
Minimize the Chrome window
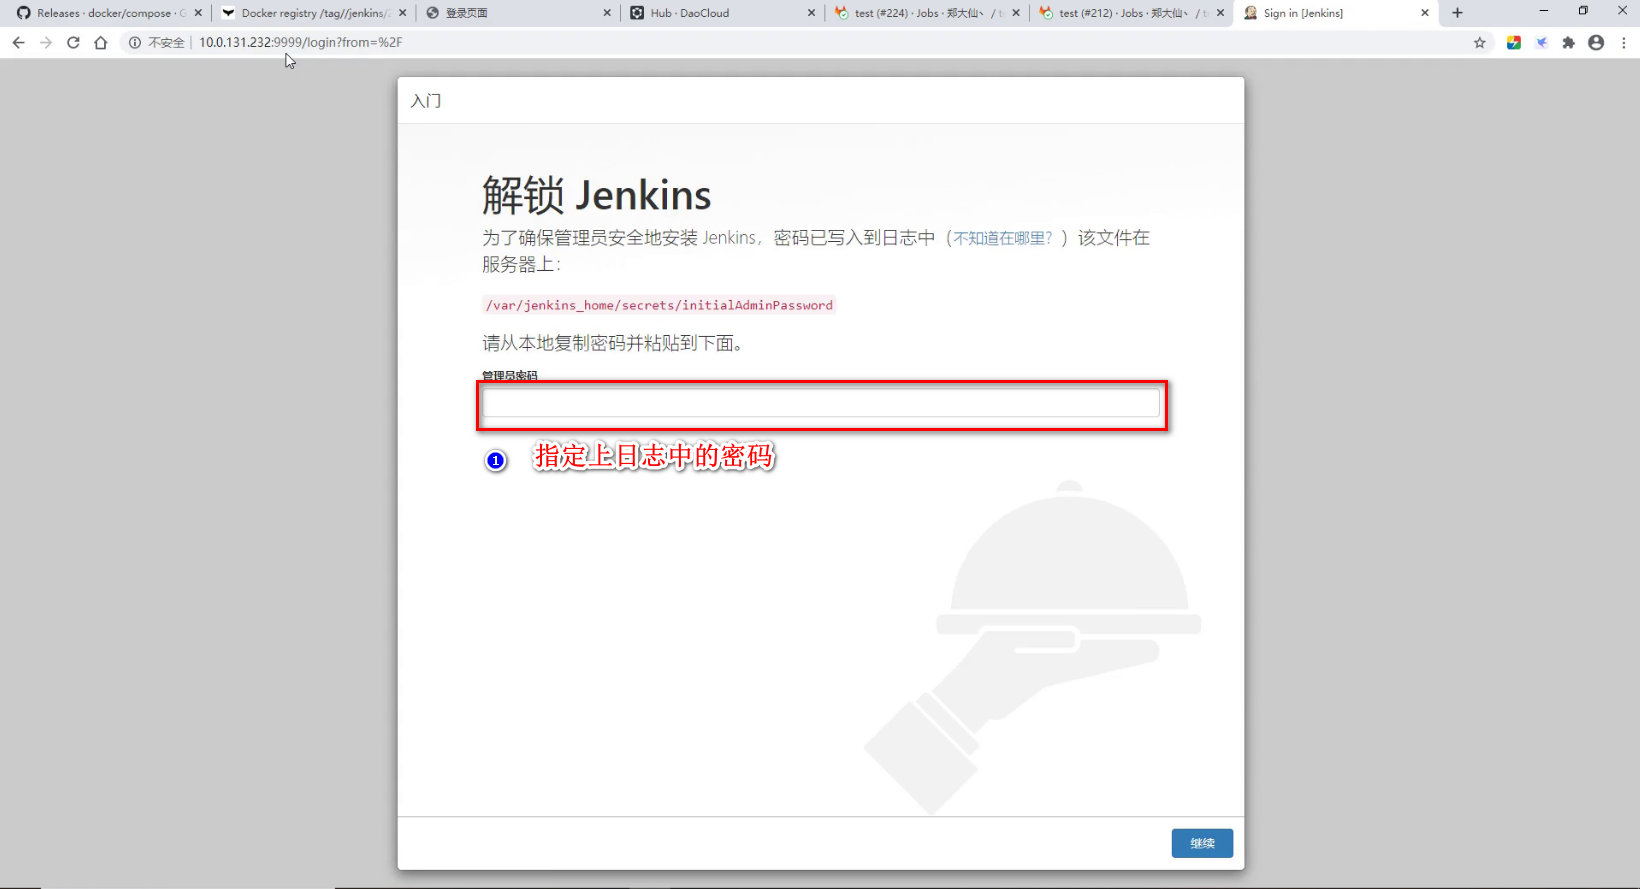tap(1543, 11)
